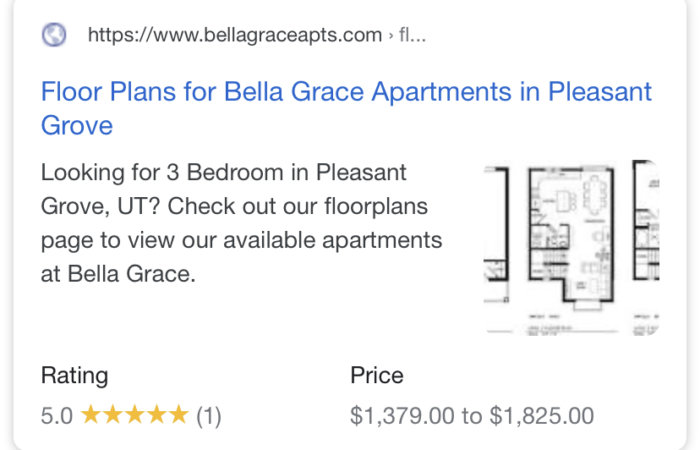Click the (1) review count

tap(209, 416)
